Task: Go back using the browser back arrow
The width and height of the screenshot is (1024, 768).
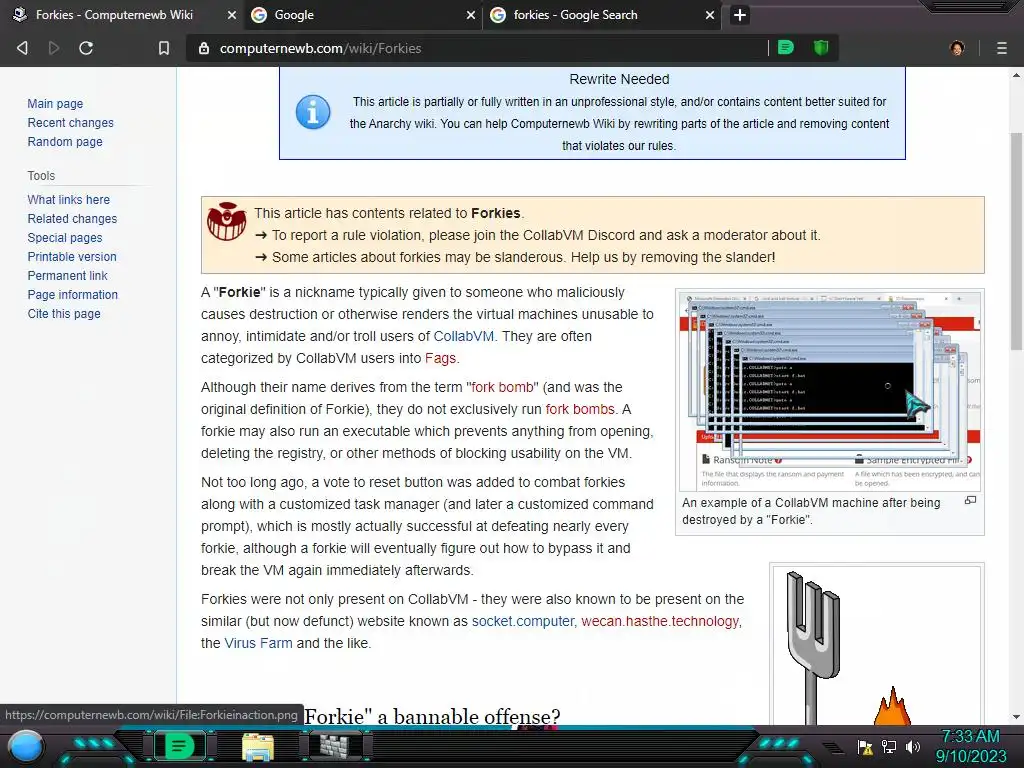Action: [x=22, y=48]
